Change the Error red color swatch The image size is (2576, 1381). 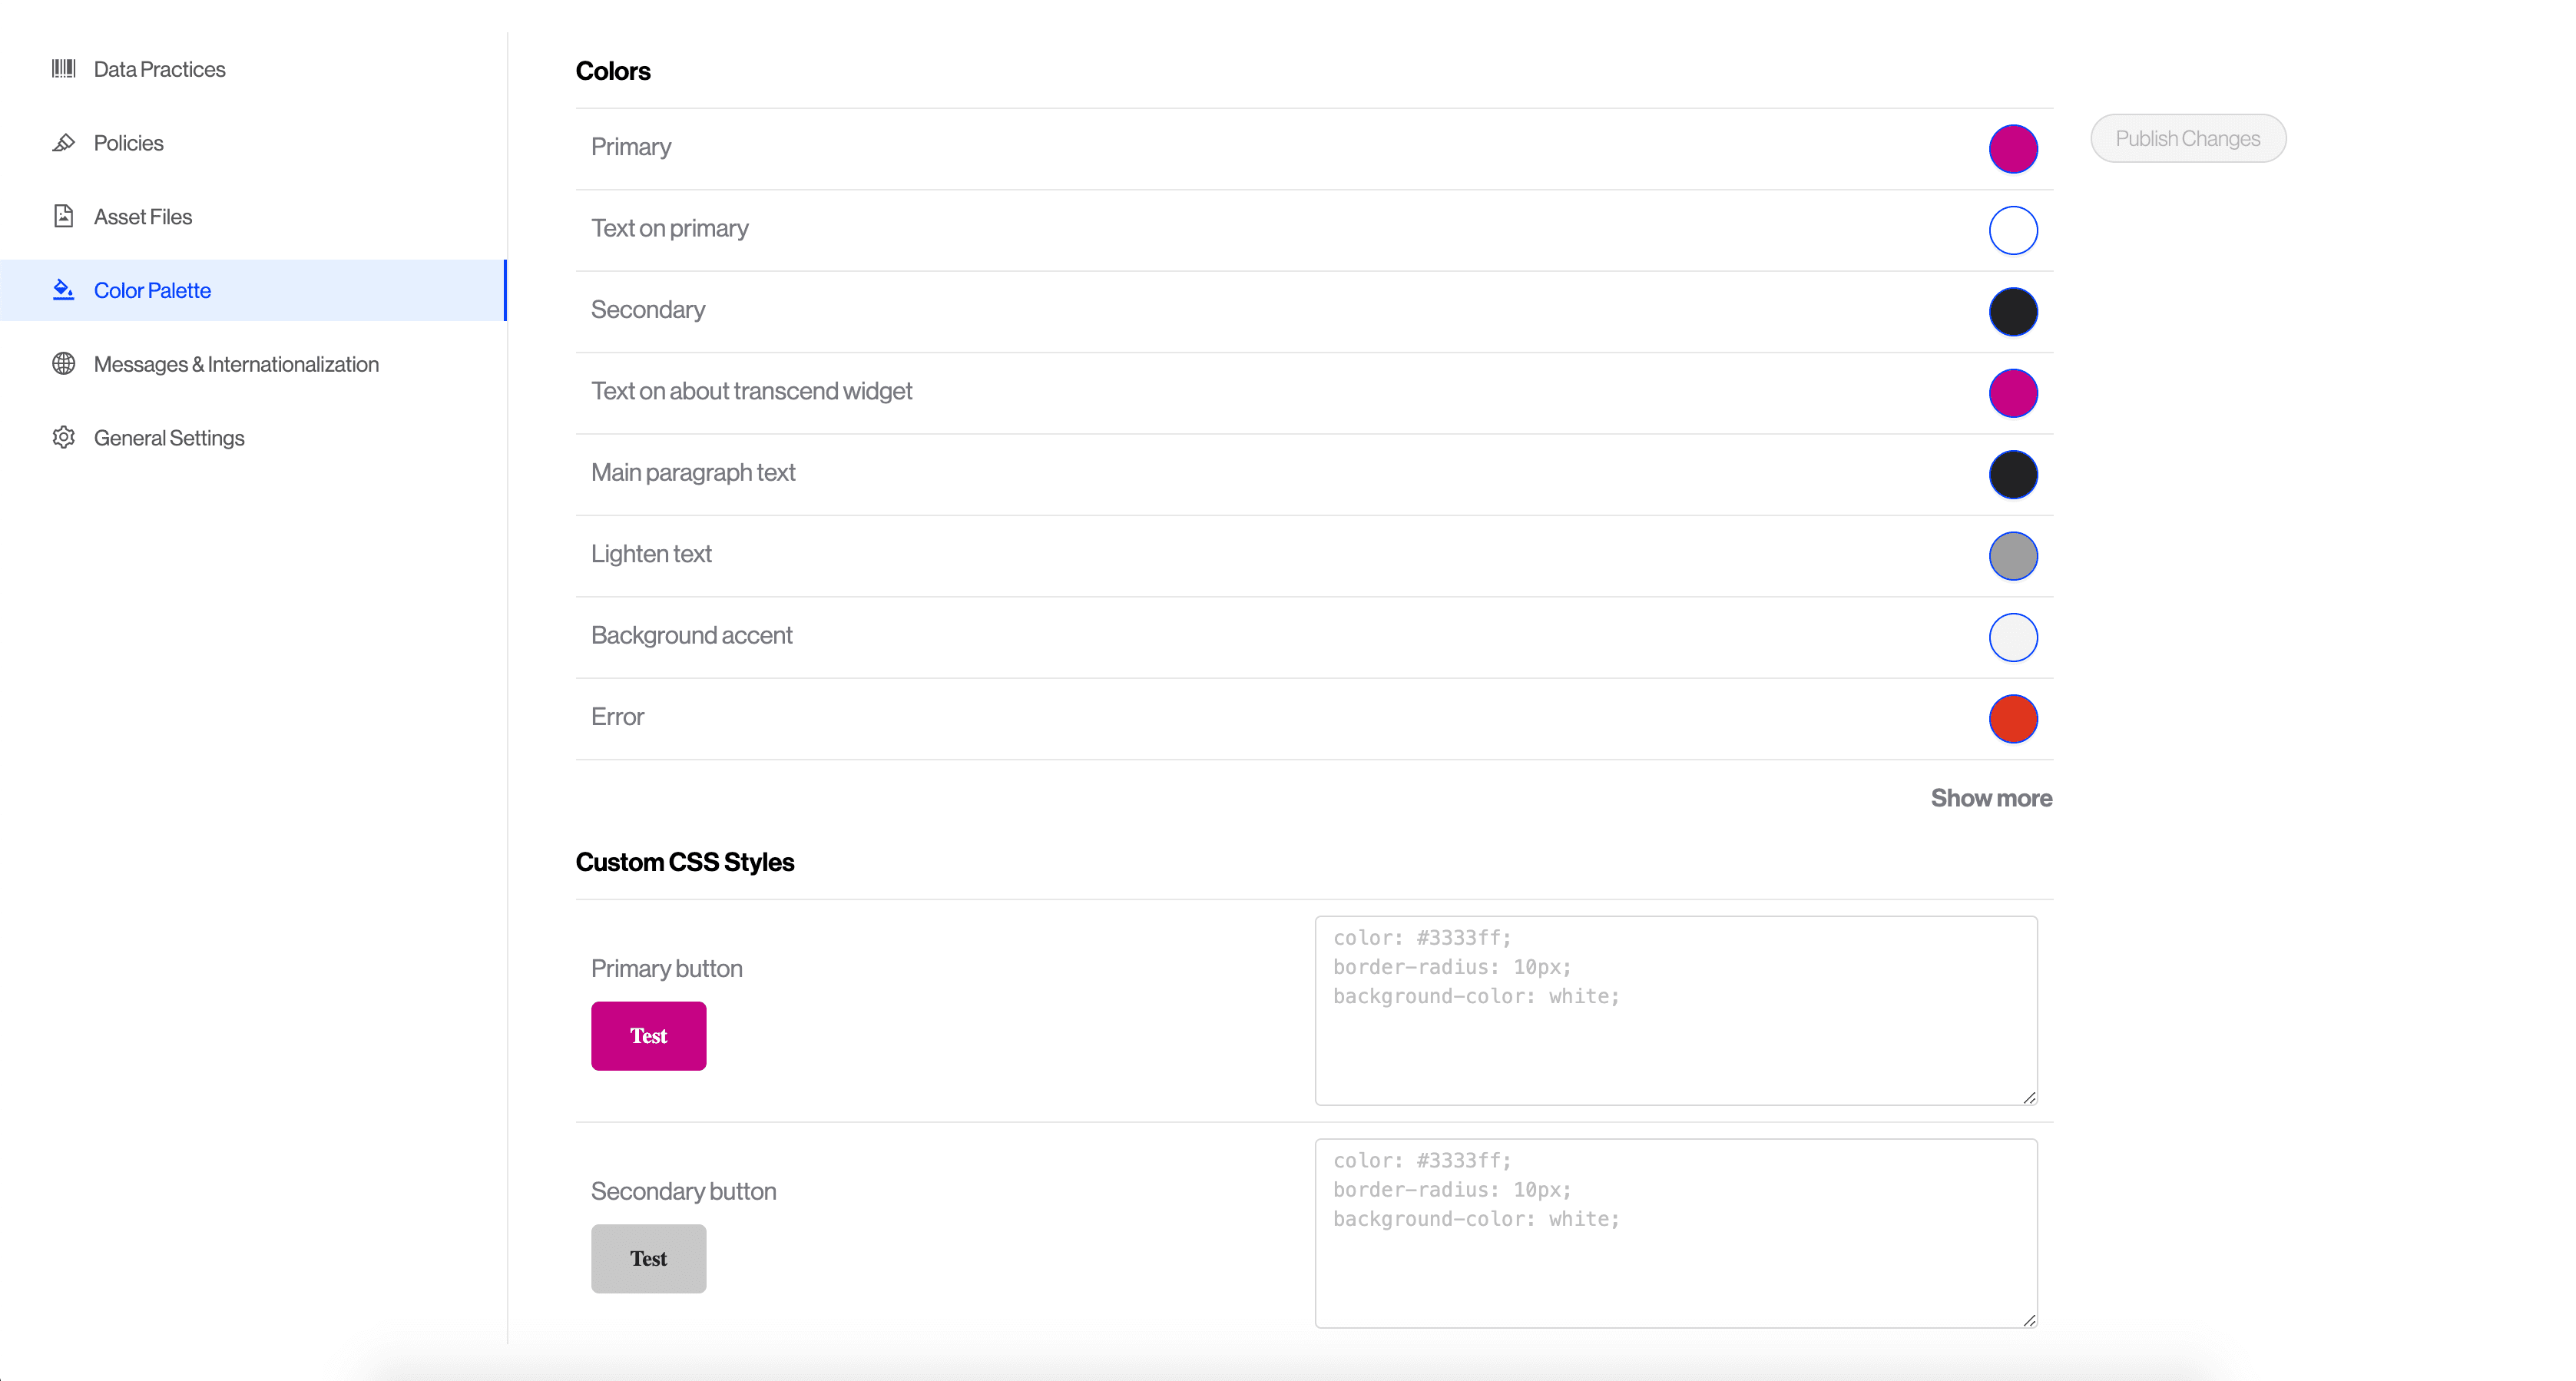tap(2012, 719)
